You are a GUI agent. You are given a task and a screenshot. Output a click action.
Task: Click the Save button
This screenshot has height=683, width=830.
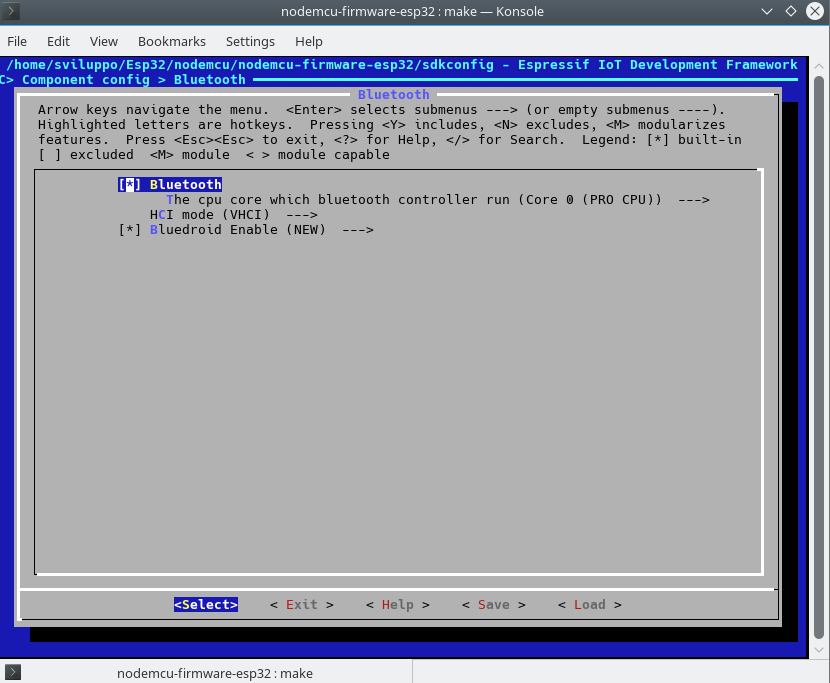[x=493, y=604]
